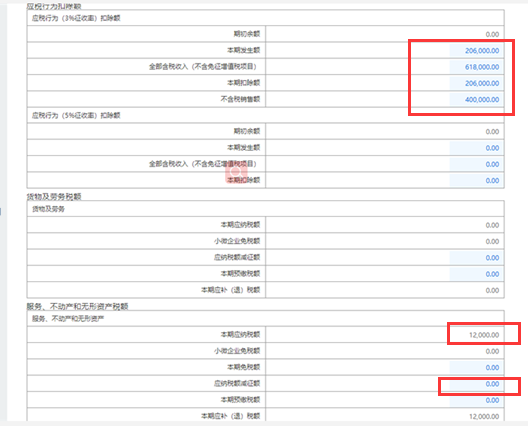The width and height of the screenshot is (528, 426).
Task: Click 服务 本期应纳税额 value 12,000.00
Action: (x=484, y=335)
